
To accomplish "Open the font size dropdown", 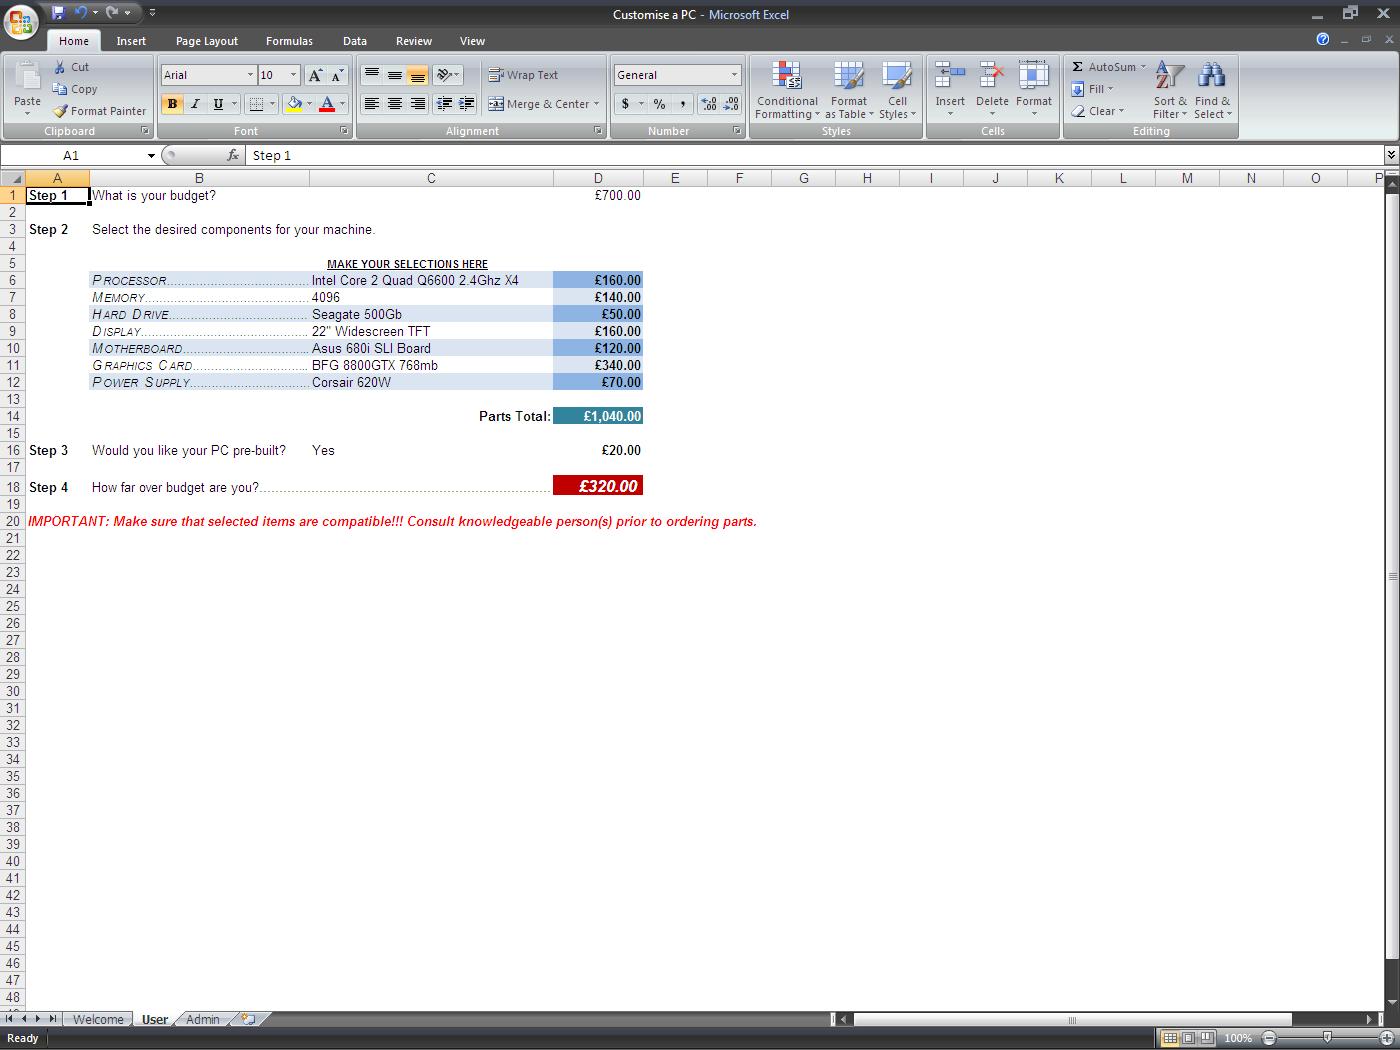I will 293,75.
